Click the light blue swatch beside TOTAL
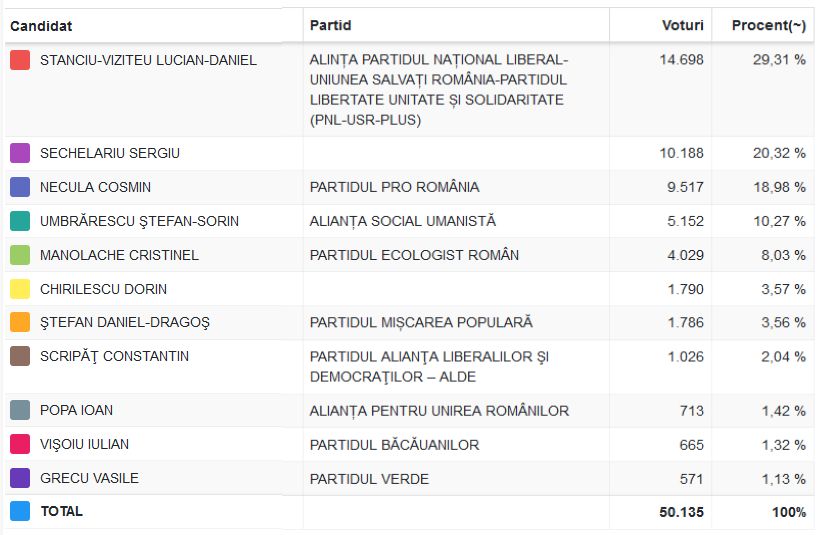 click(20, 511)
